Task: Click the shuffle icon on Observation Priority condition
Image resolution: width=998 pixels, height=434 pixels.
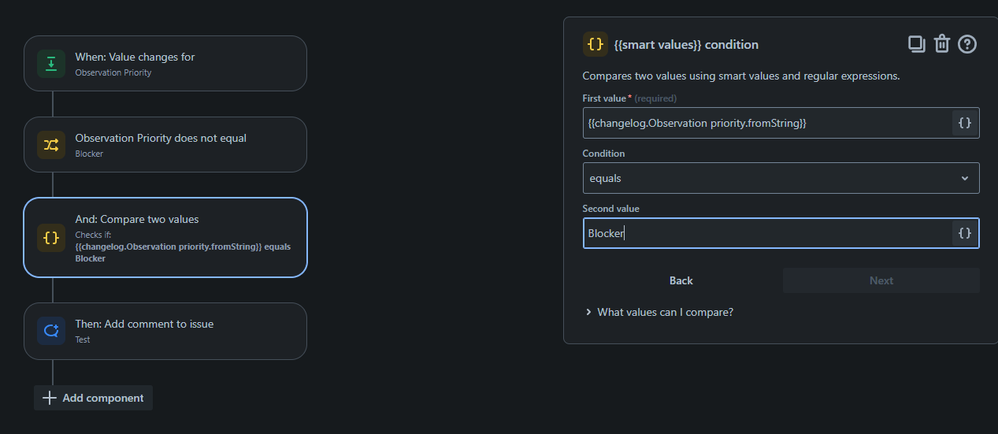Action: click(51, 145)
